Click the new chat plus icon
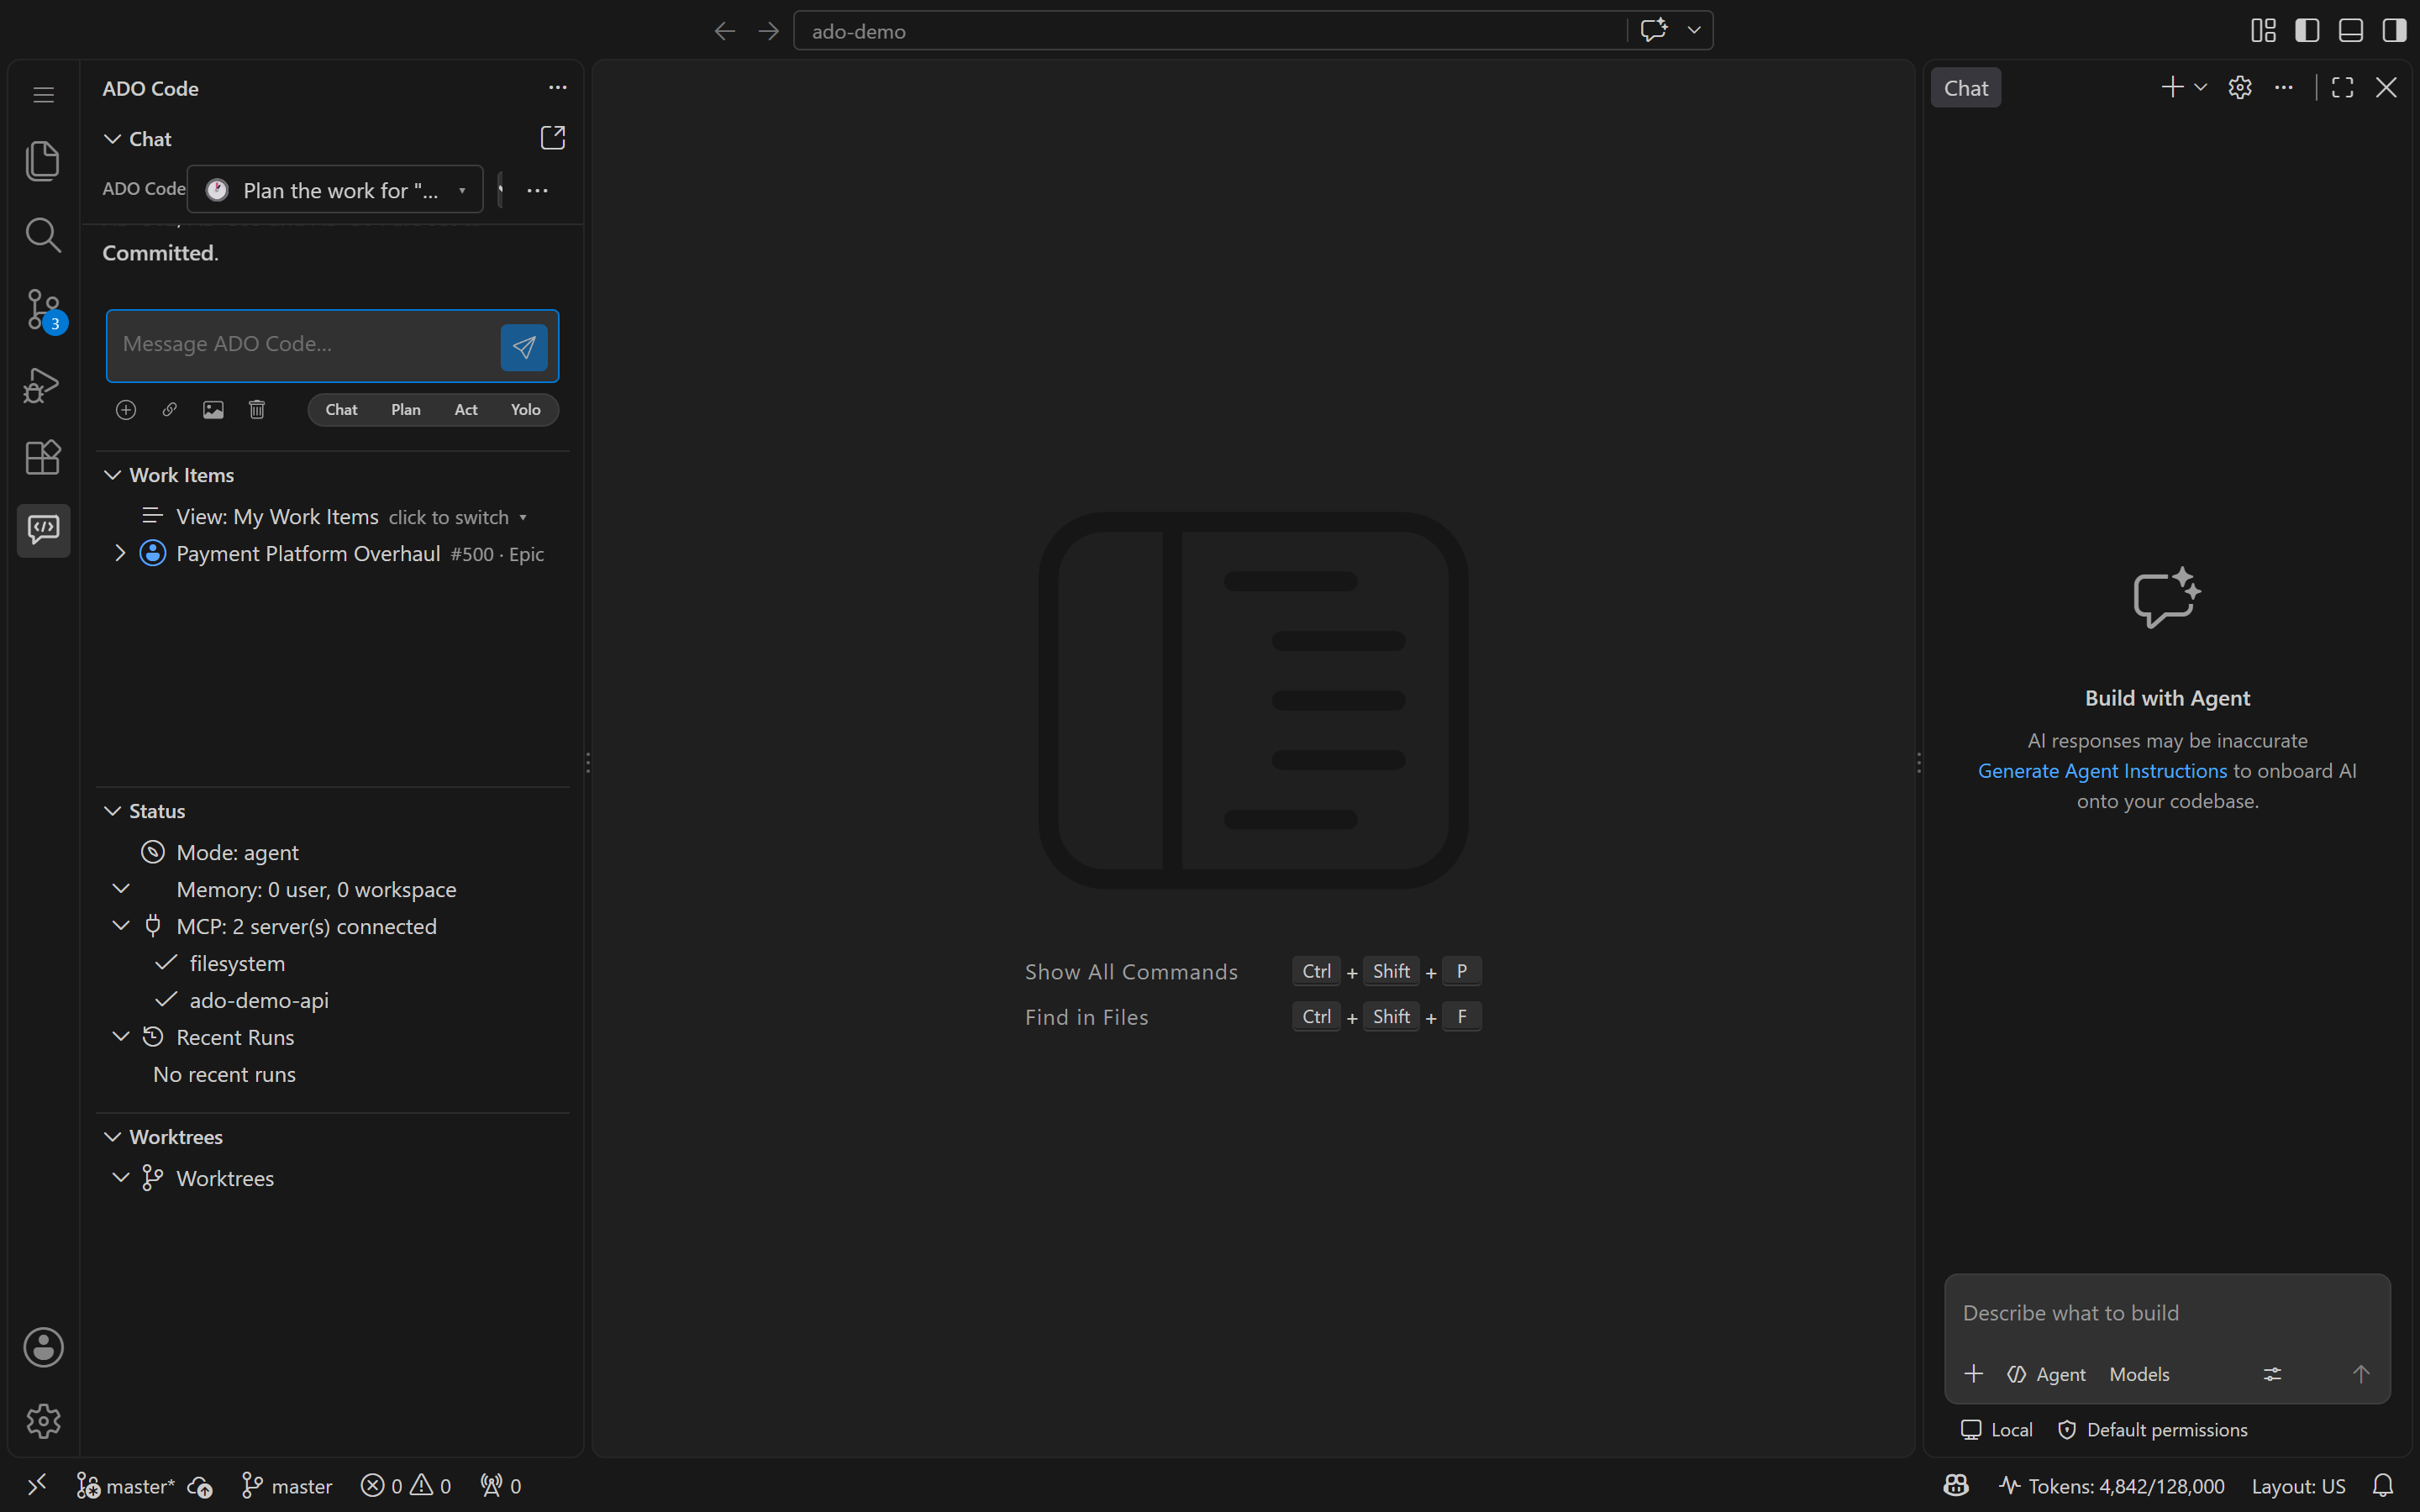The image size is (2420, 1512). pos(2172,88)
